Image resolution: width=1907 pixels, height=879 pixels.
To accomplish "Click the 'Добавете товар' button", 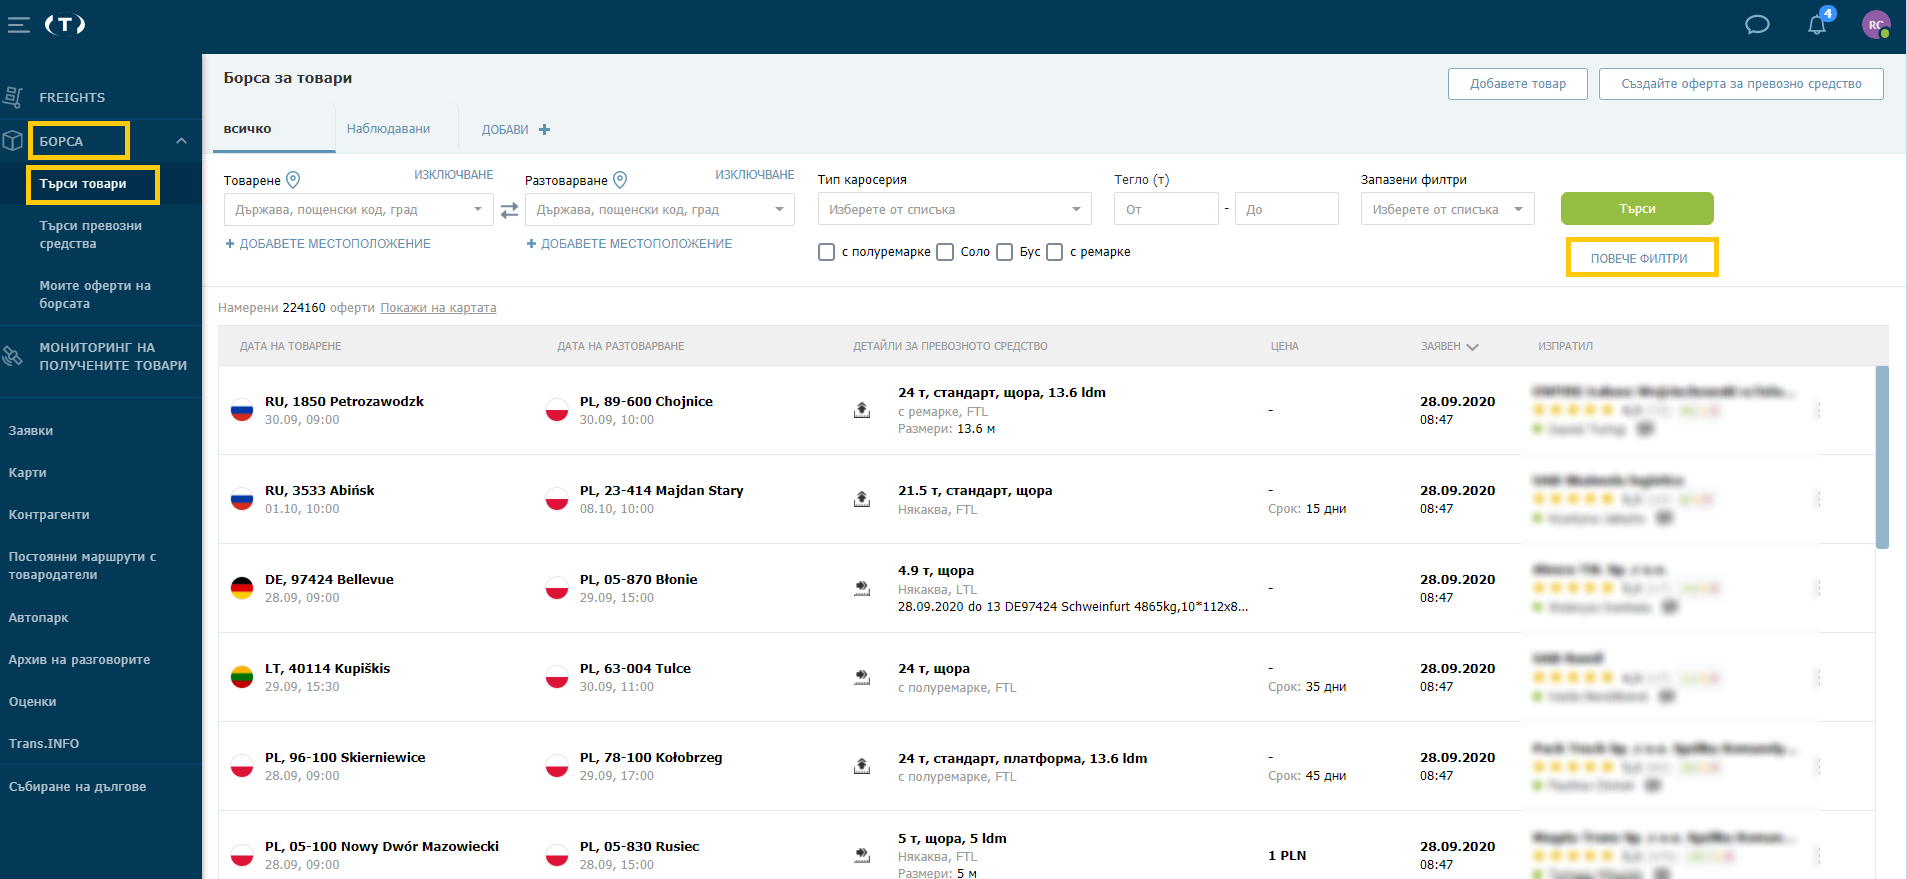I will (1517, 84).
